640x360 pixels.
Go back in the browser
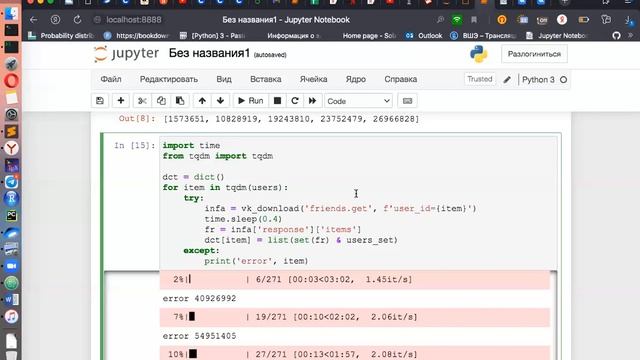33,20
